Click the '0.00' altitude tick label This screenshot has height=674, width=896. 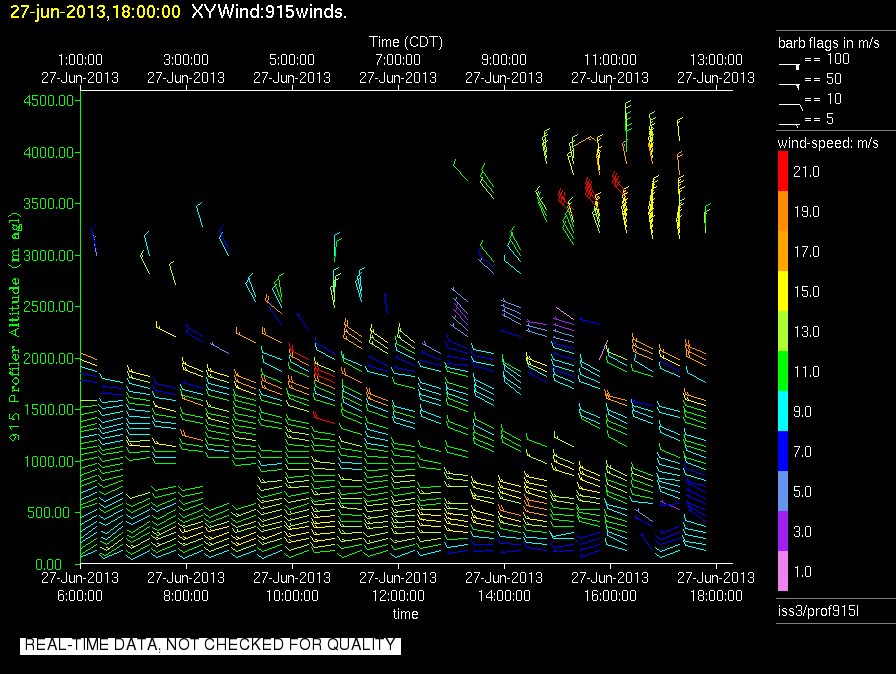pyautogui.click(x=49, y=565)
